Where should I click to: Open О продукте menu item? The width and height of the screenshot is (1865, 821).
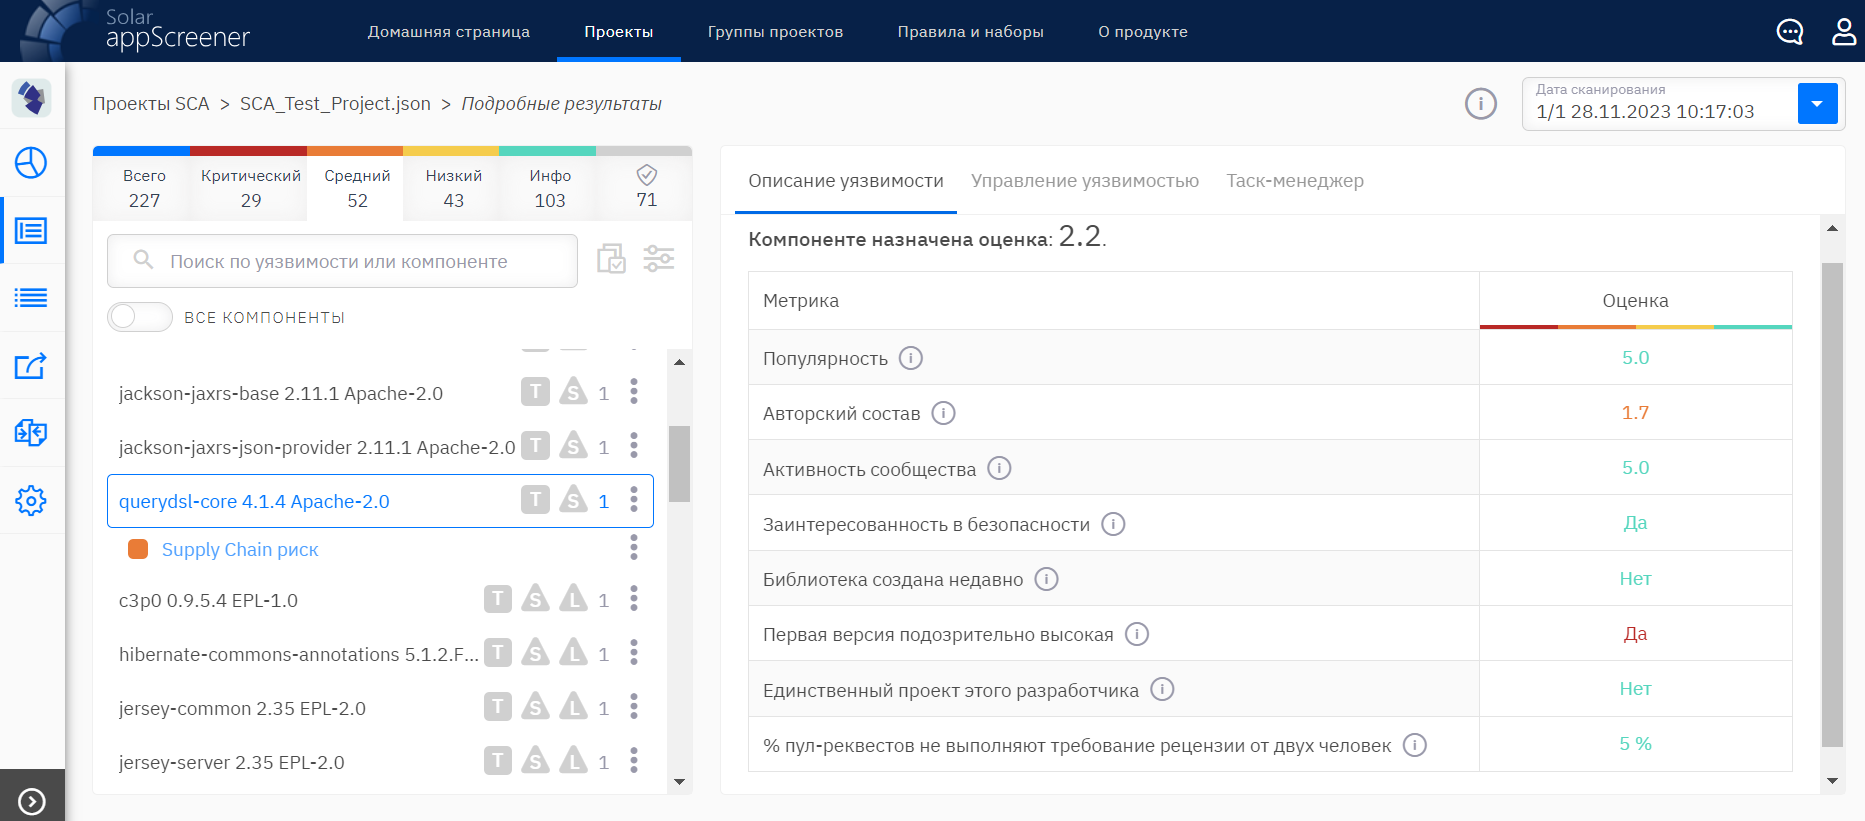[1143, 32]
